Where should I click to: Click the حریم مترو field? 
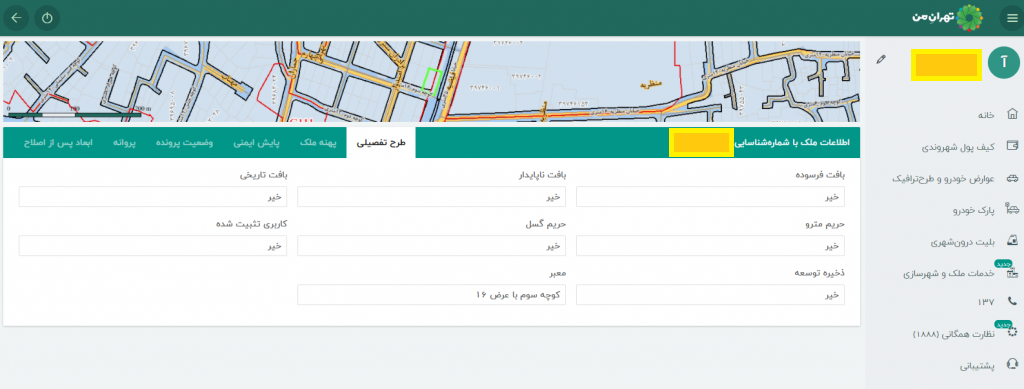[710, 245]
